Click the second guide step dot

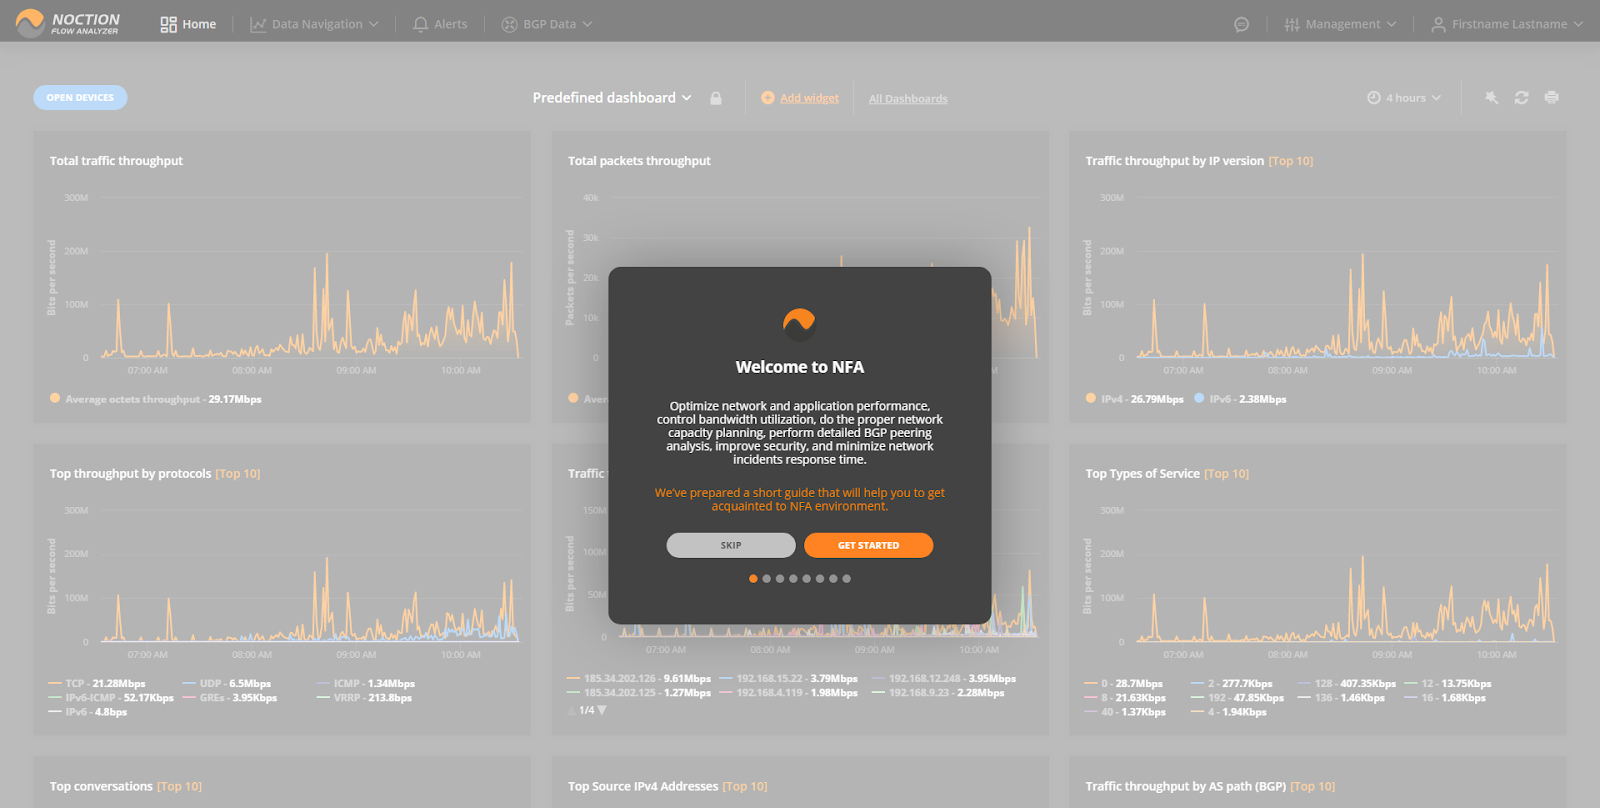767,579
